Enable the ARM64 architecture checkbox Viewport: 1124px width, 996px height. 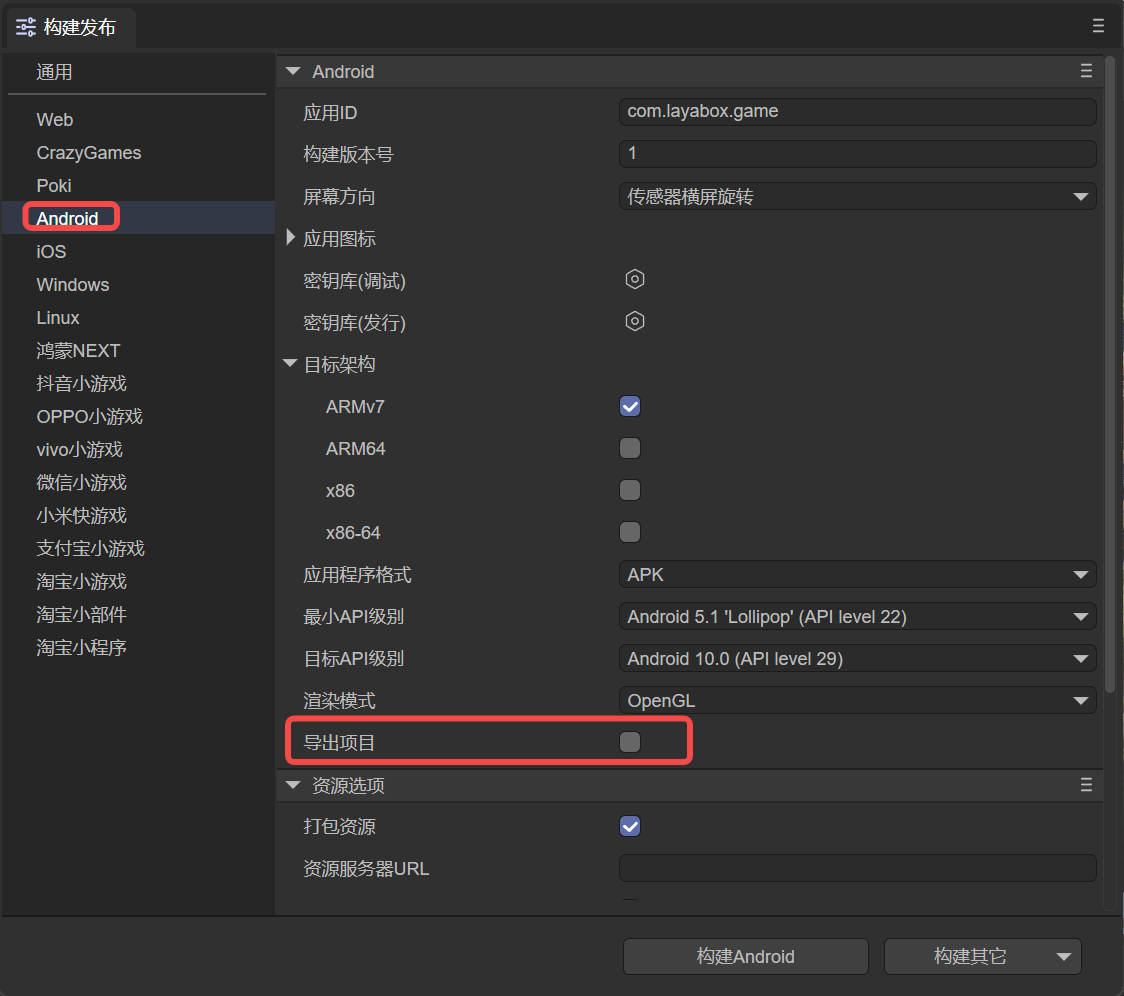tap(630, 448)
